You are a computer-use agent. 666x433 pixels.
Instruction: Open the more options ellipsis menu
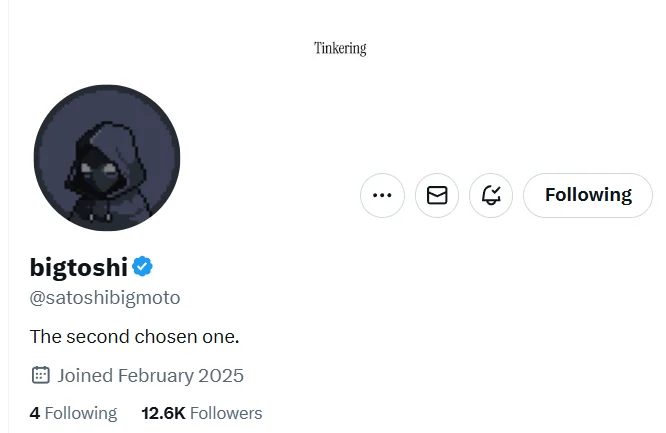tap(382, 195)
